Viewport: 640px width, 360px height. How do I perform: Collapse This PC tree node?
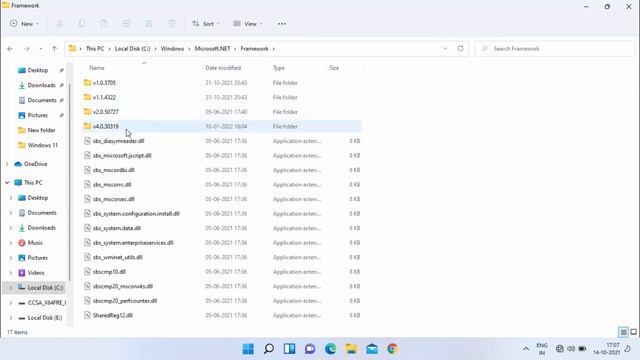pos(7,183)
